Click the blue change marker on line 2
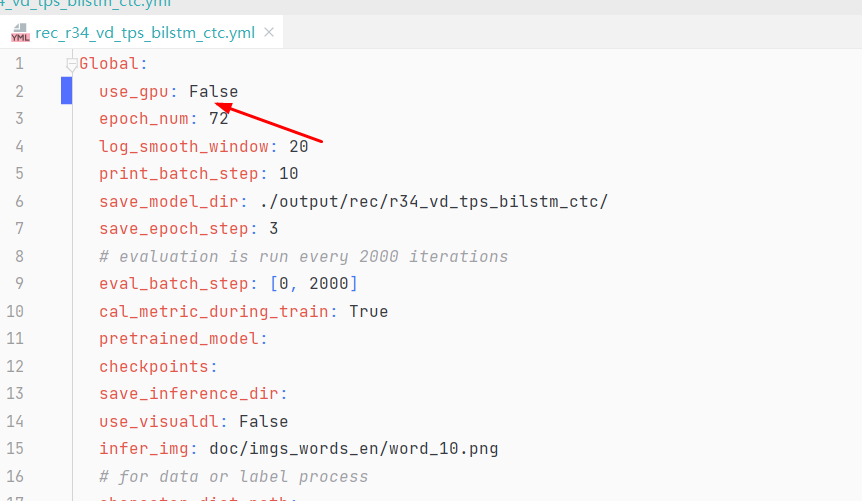 pyautogui.click(x=66, y=92)
